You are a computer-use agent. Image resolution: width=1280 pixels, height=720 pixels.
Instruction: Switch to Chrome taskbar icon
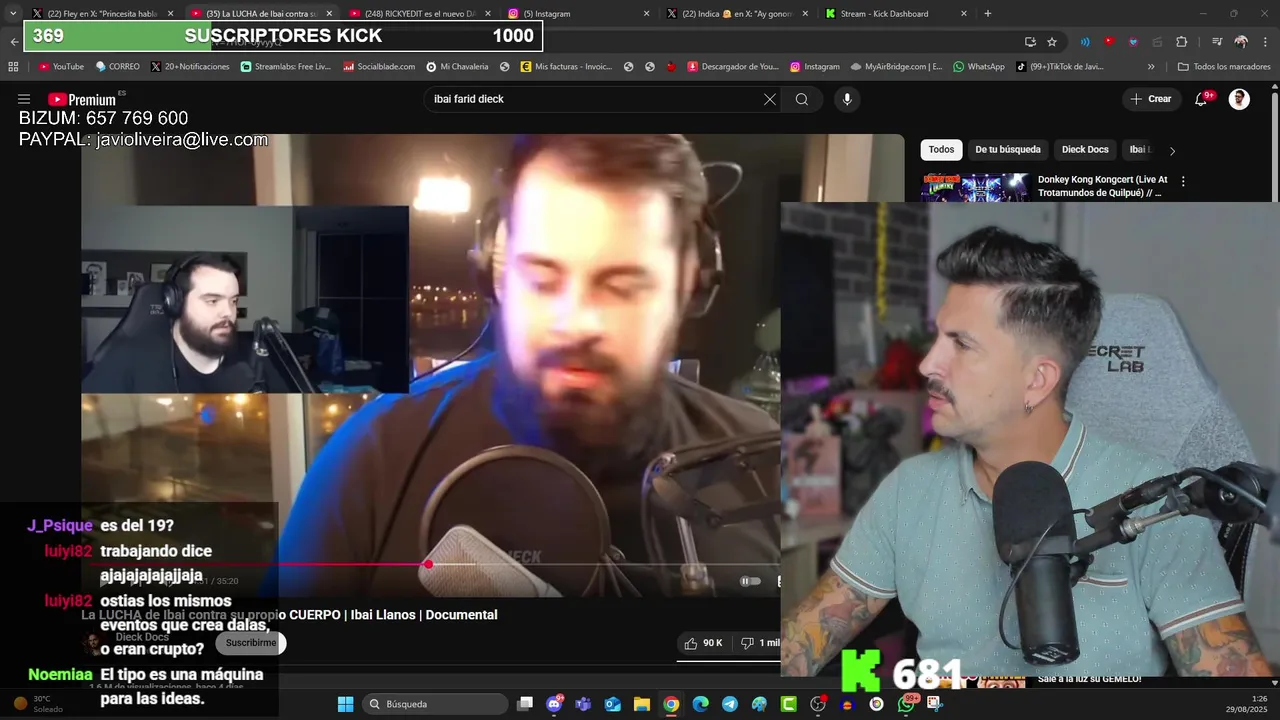(671, 704)
